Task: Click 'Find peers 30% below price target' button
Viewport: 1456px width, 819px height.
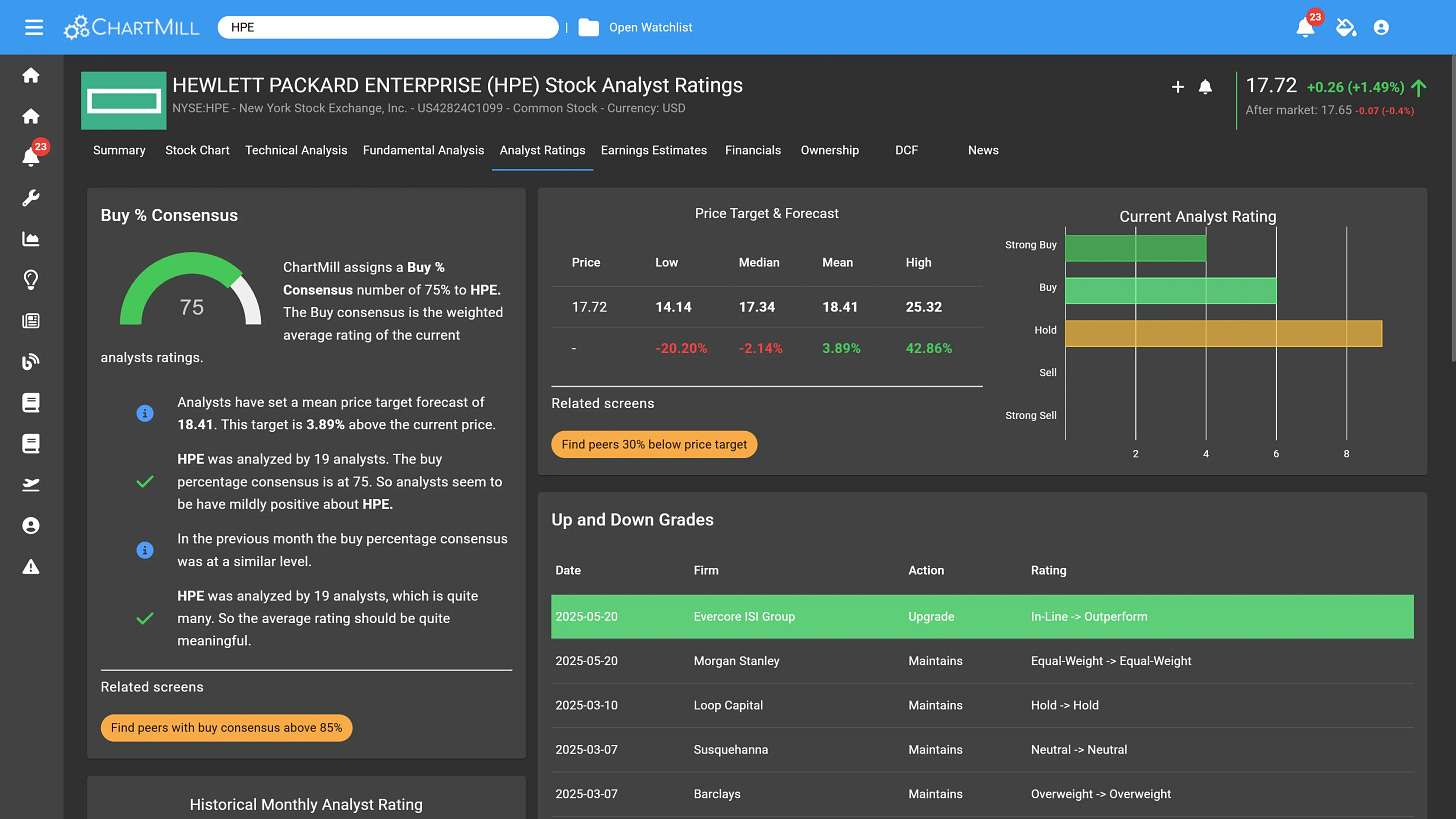Action: point(654,444)
